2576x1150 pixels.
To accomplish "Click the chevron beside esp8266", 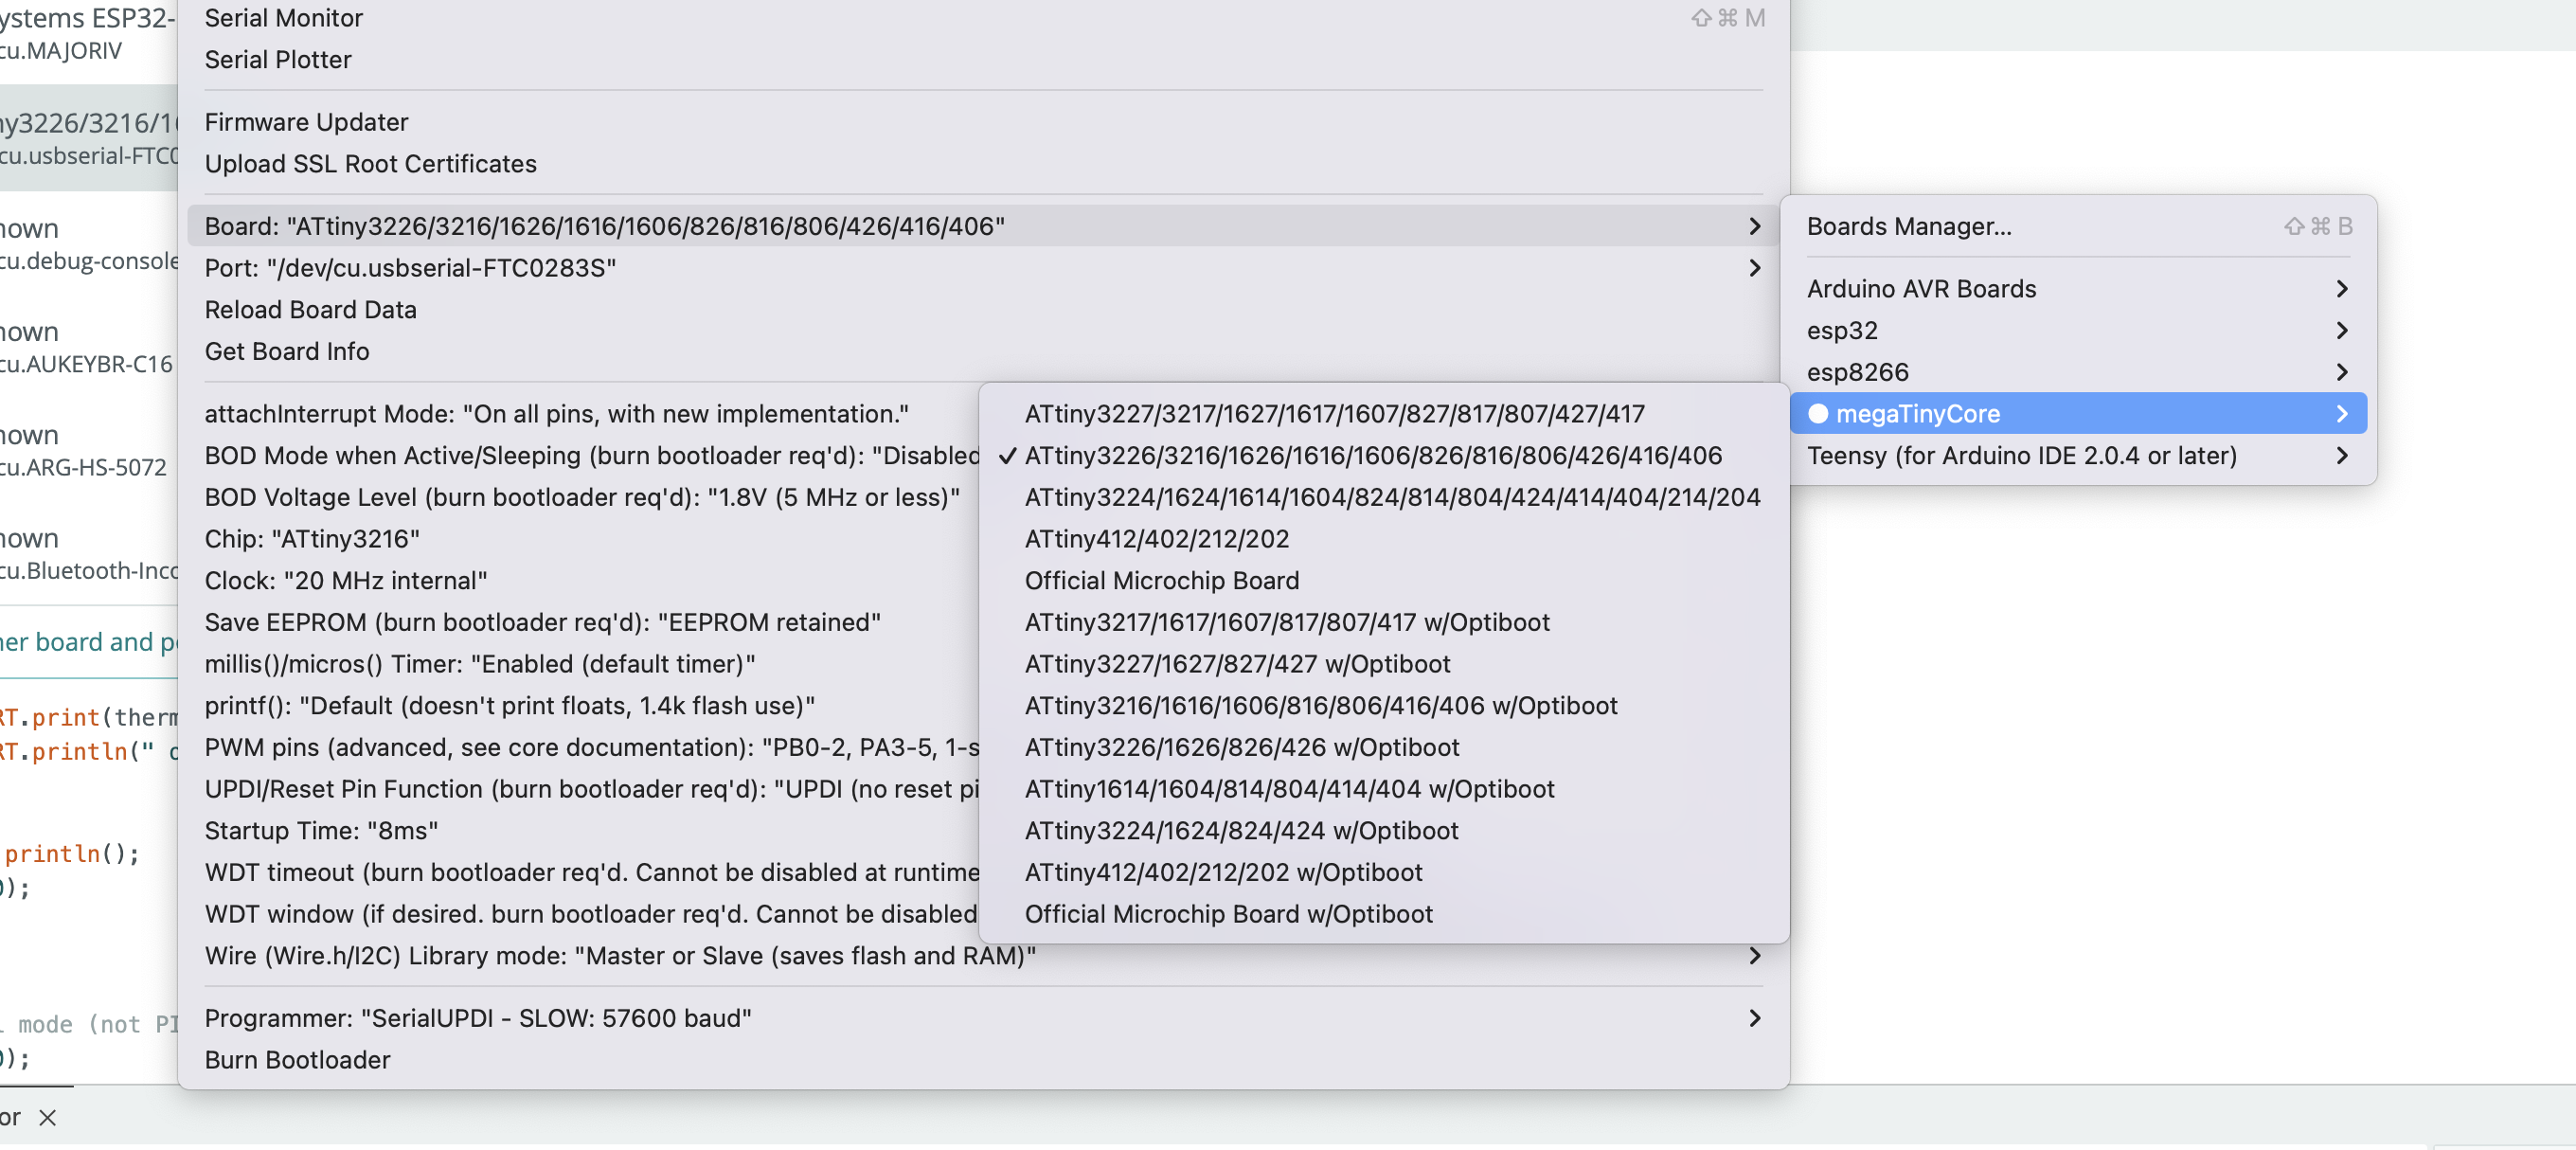I will pyautogui.click(x=2341, y=372).
